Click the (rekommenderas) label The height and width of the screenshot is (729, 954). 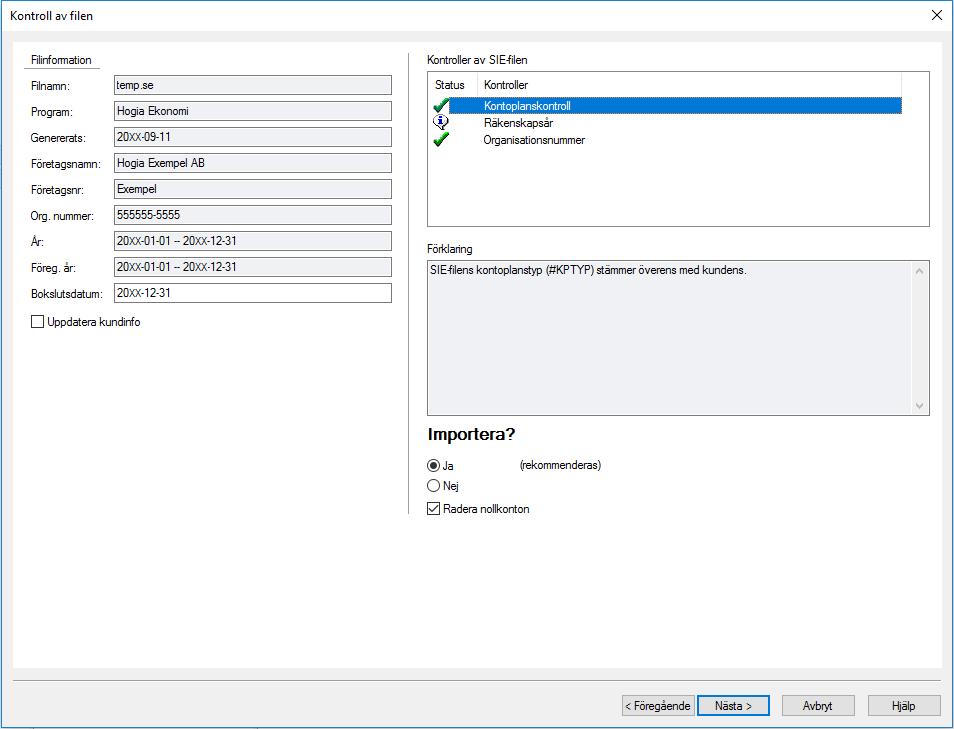point(560,465)
